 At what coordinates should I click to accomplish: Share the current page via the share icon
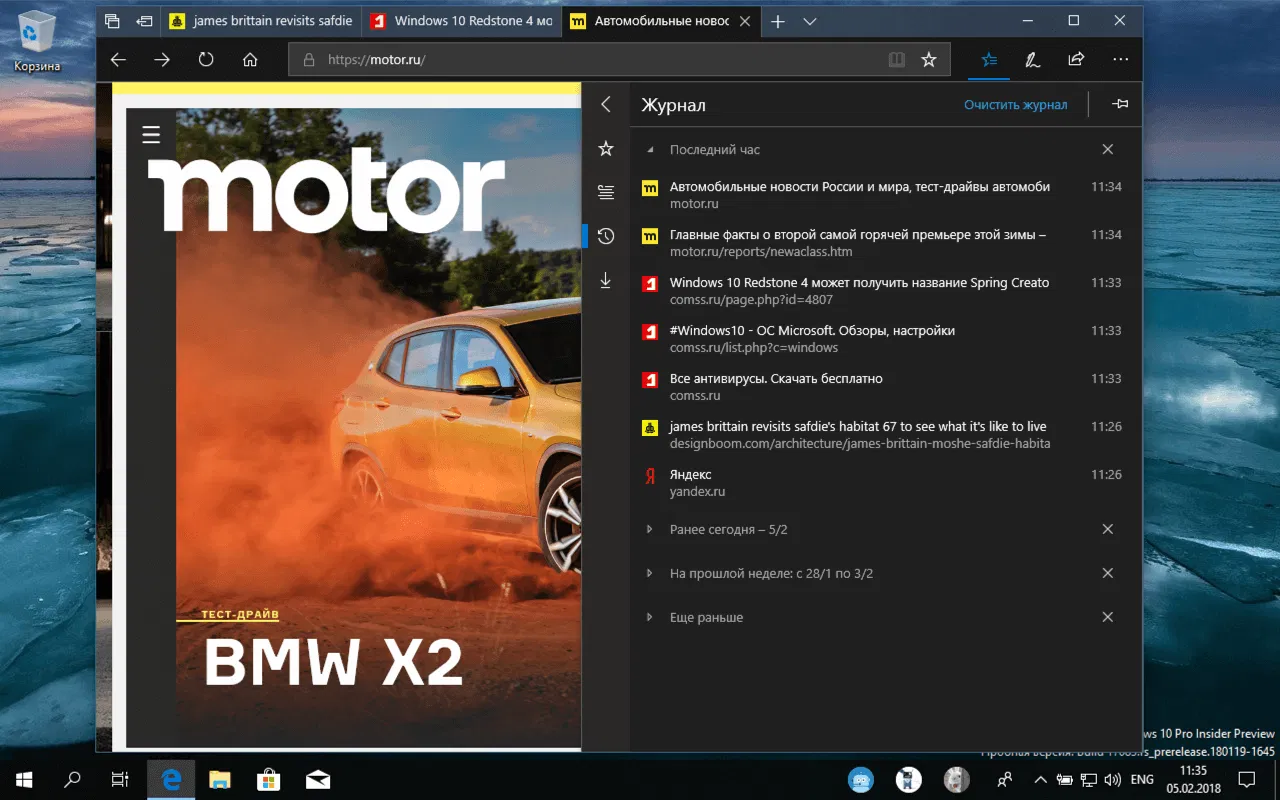[1076, 60]
